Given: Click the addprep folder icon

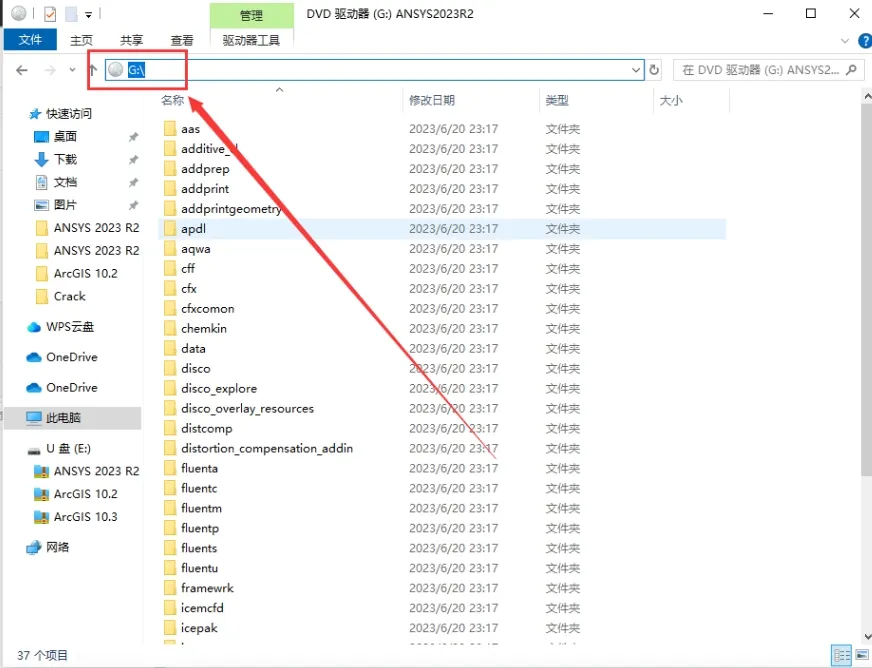Looking at the screenshot, I should (170, 169).
